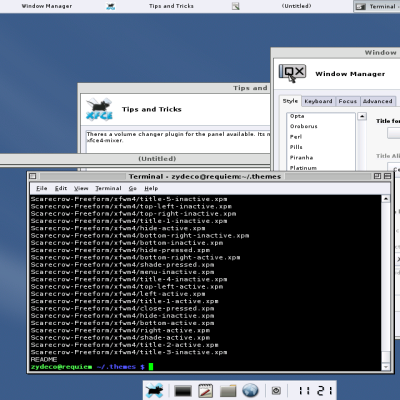This screenshot has height=400, width=400.
Task: Select the Platinum theme in the list
Action: pos(321,168)
